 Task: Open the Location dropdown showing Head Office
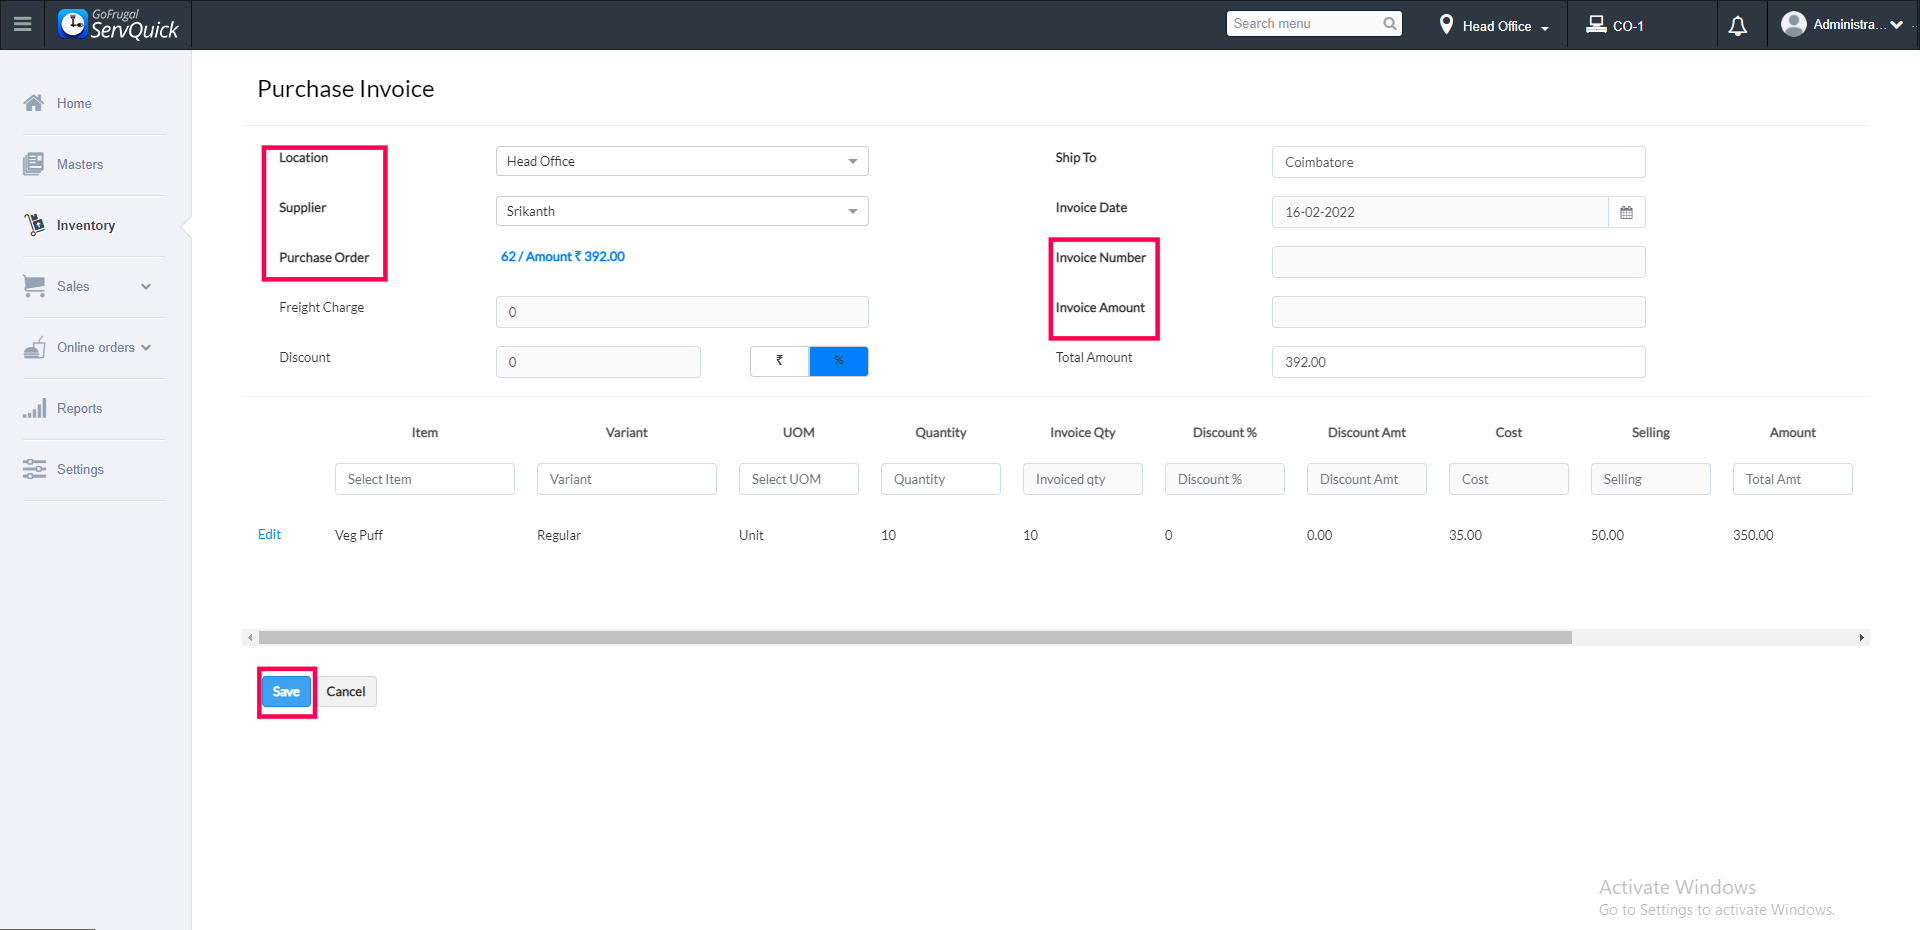tap(682, 161)
